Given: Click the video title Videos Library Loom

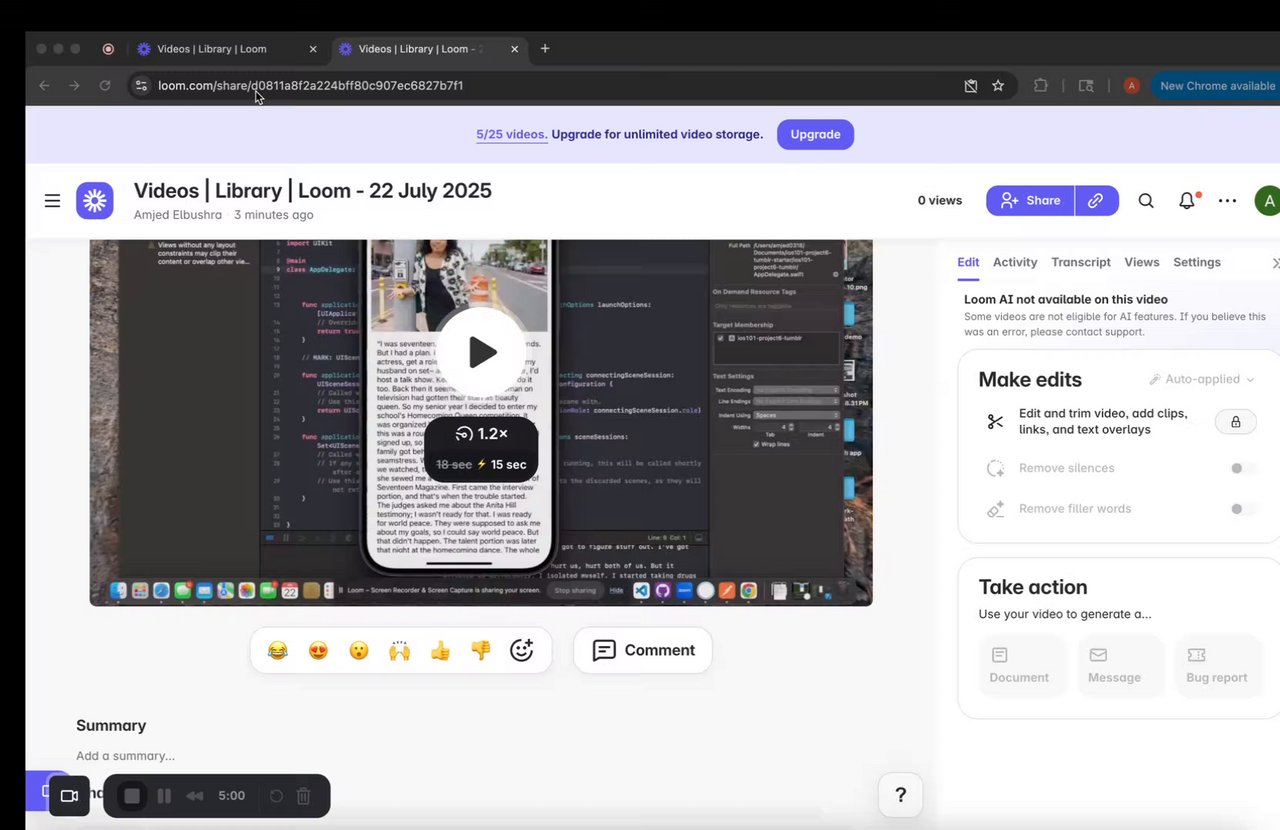Looking at the screenshot, I should click(313, 190).
